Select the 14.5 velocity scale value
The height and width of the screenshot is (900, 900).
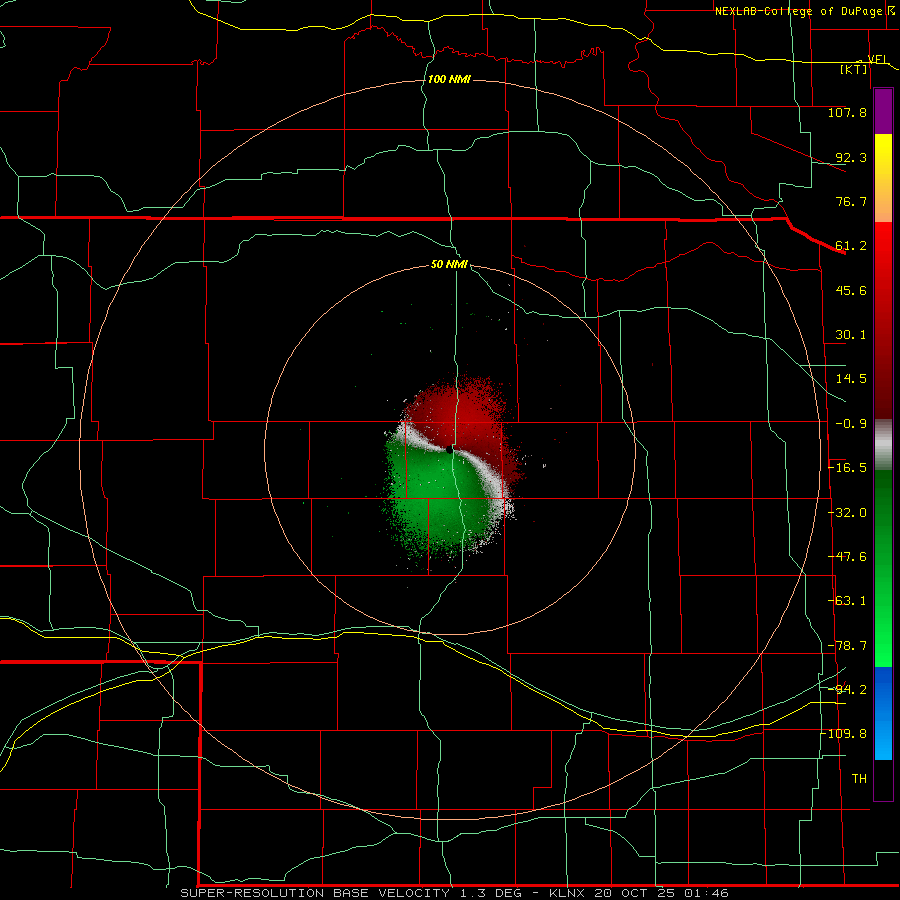[x=851, y=379]
